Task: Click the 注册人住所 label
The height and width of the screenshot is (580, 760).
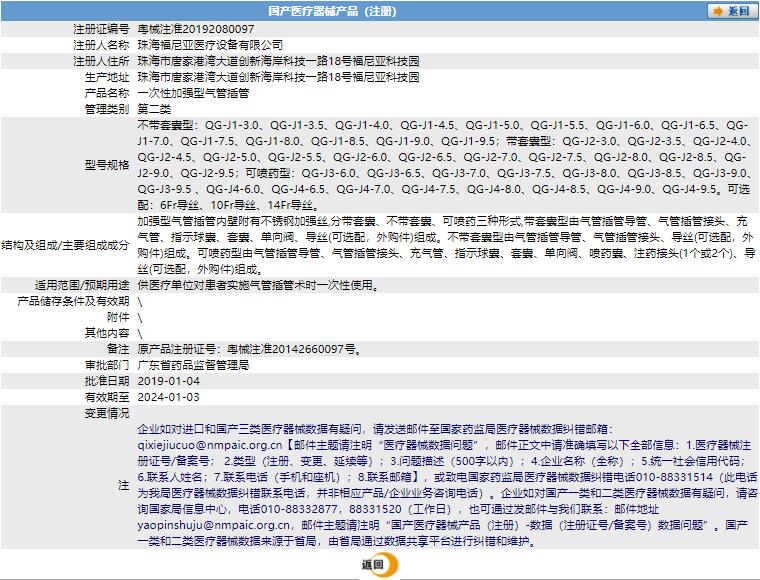Action: pos(101,61)
